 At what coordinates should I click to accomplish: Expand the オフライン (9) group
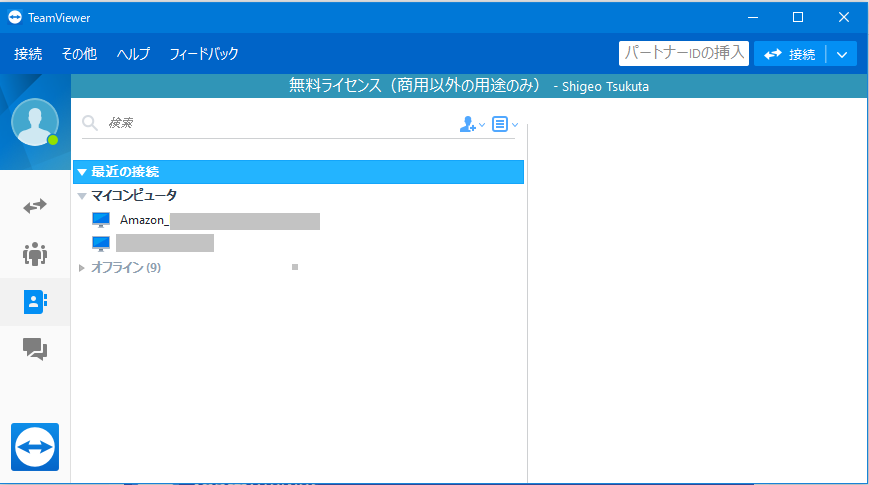pyautogui.click(x=81, y=268)
